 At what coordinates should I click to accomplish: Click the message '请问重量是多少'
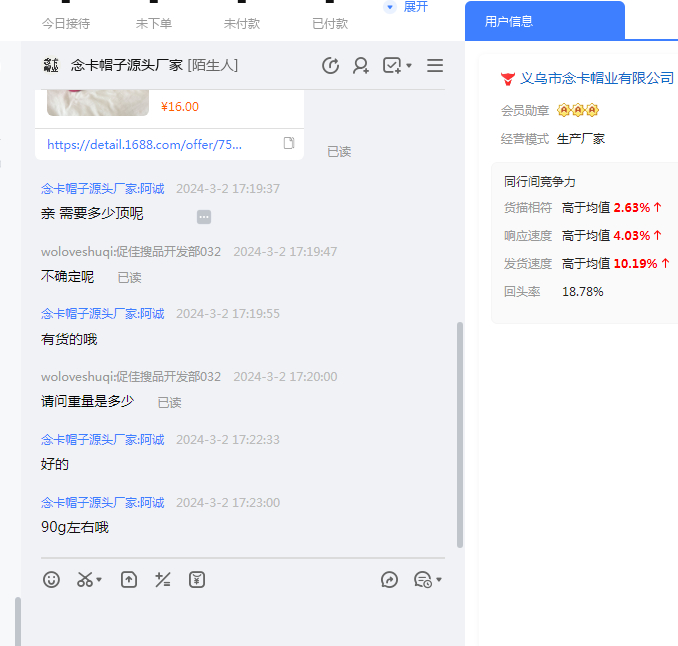87,401
